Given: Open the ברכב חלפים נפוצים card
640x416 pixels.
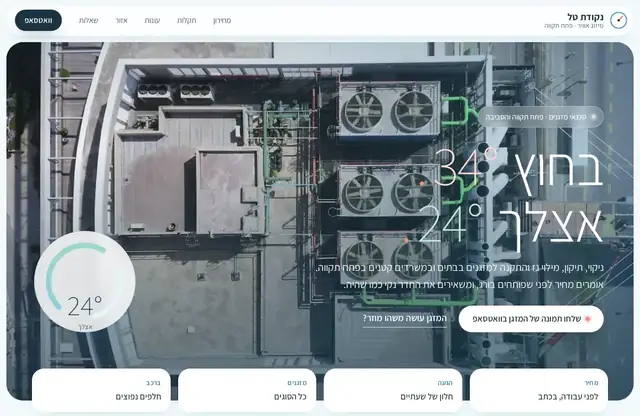Looking at the screenshot, I should [x=101, y=390].
